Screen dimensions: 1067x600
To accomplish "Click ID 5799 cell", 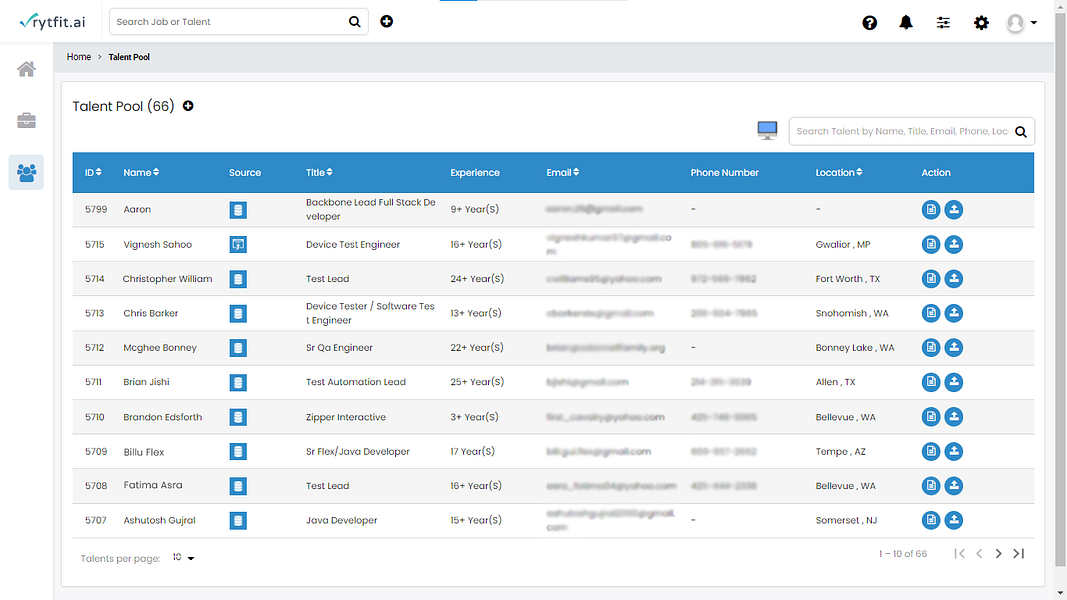I will [96, 210].
